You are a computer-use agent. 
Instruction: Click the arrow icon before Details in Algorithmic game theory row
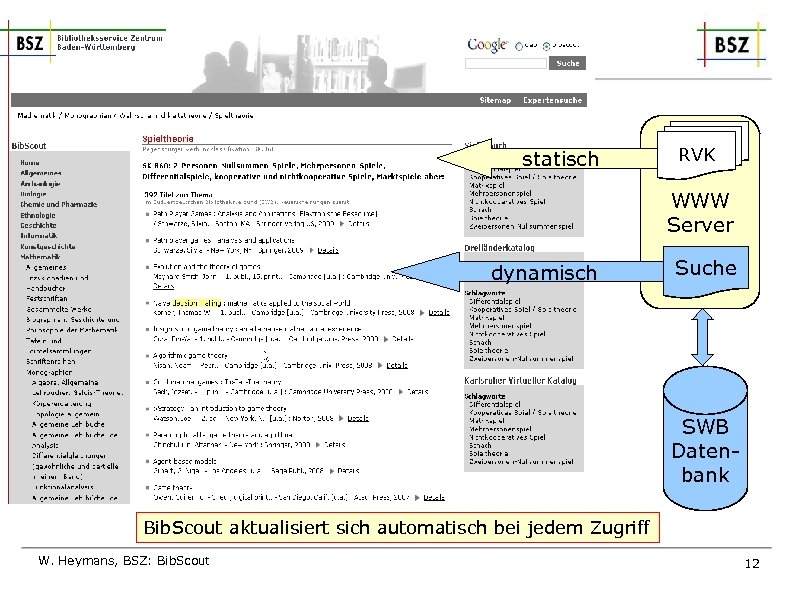380,365
